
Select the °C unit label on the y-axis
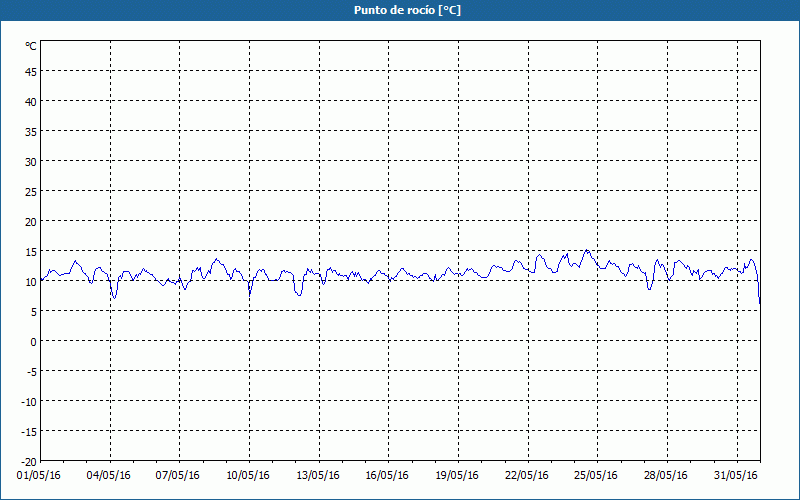31,46
